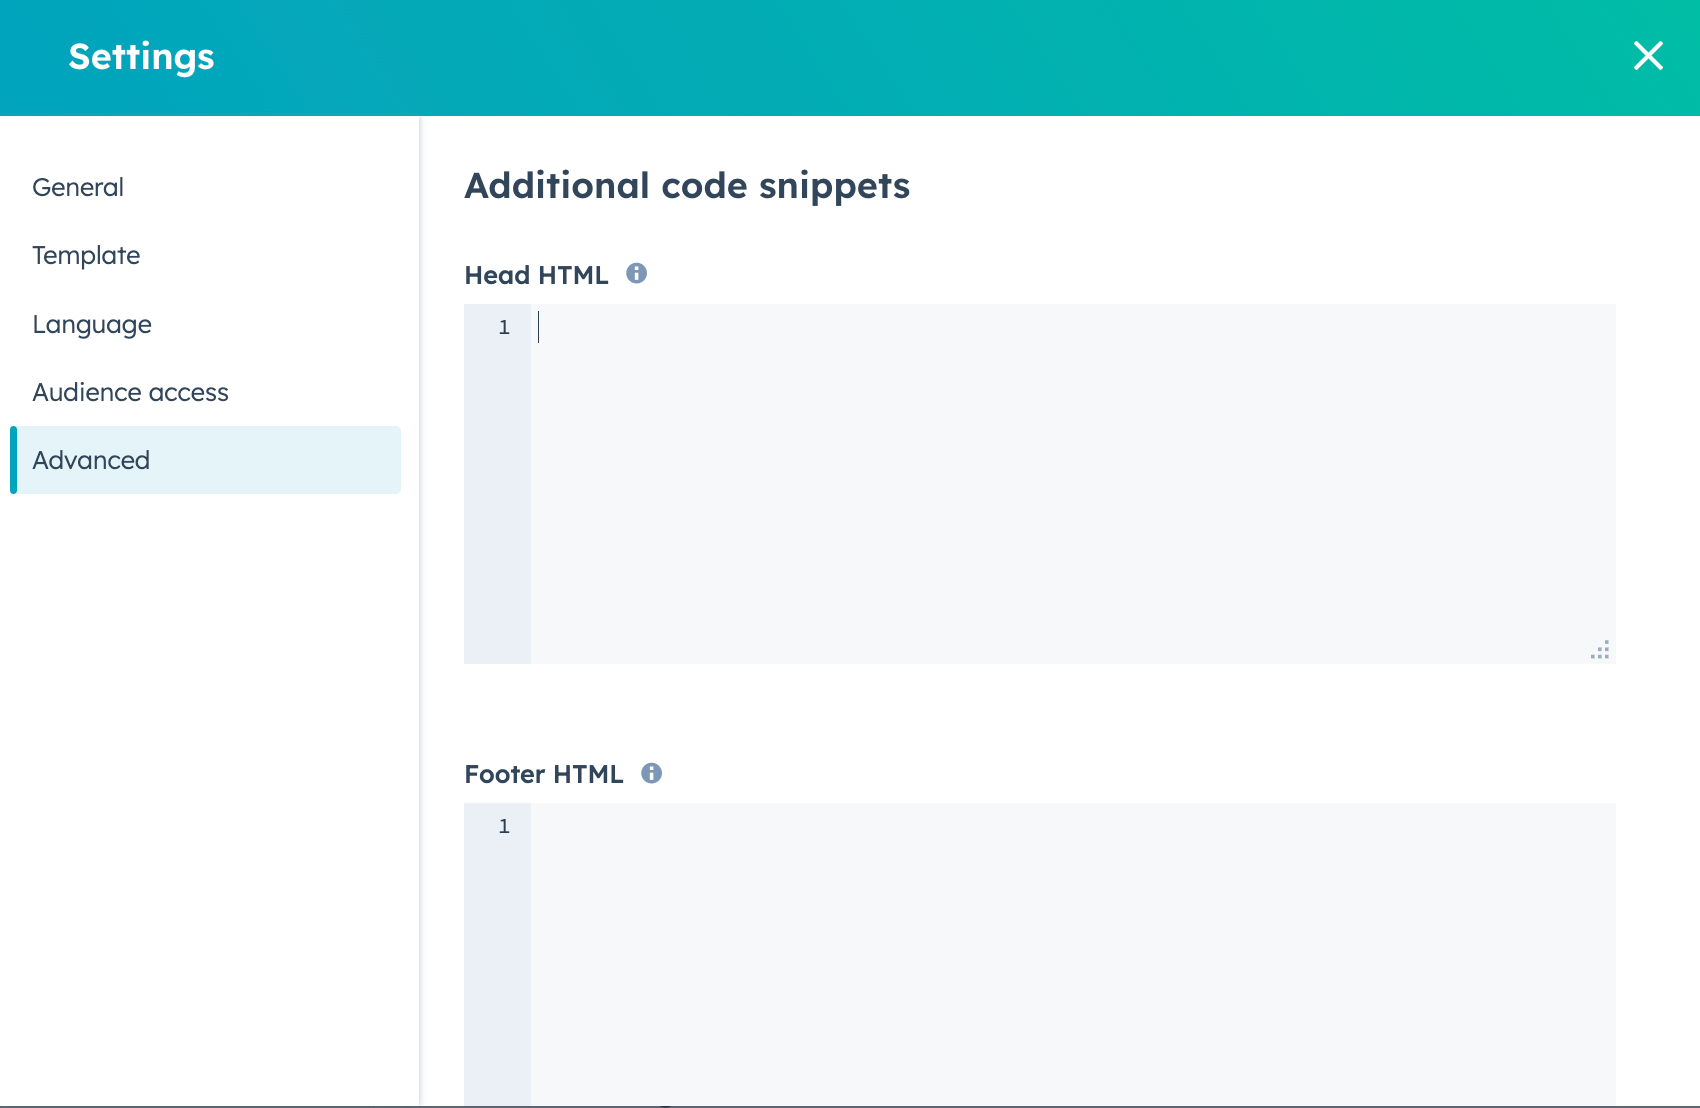Screen dimensions: 1700x1108
Task: Click the Settings title in the header
Action: pos(141,57)
